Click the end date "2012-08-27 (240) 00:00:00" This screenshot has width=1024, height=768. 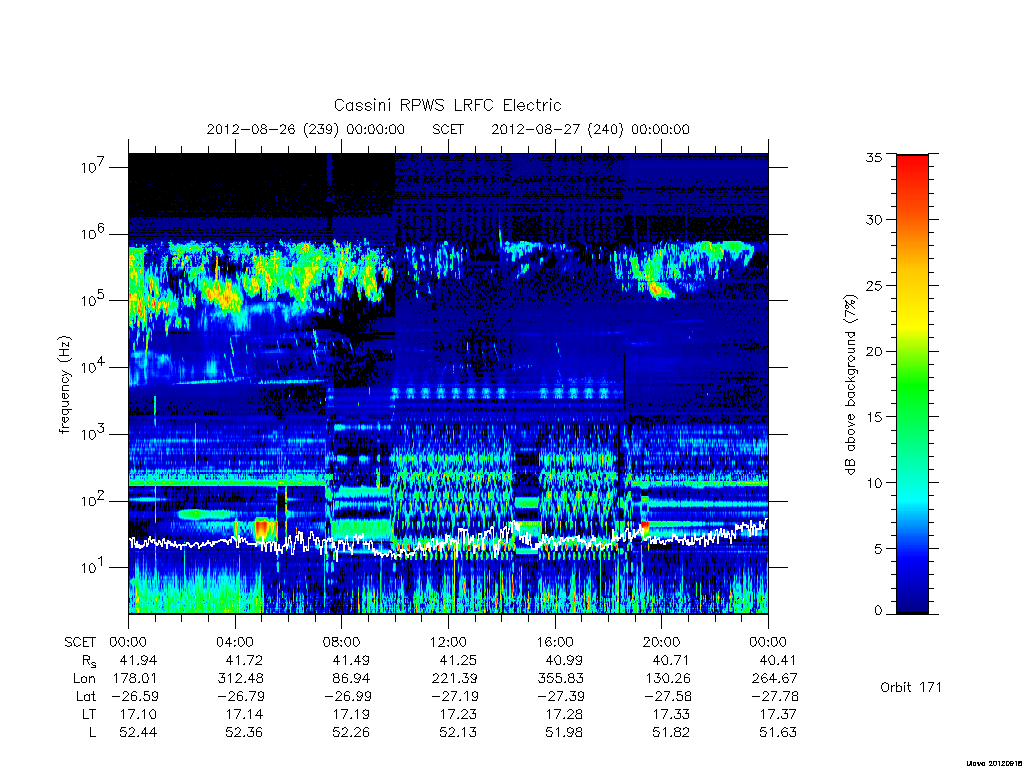tap(590, 129)
